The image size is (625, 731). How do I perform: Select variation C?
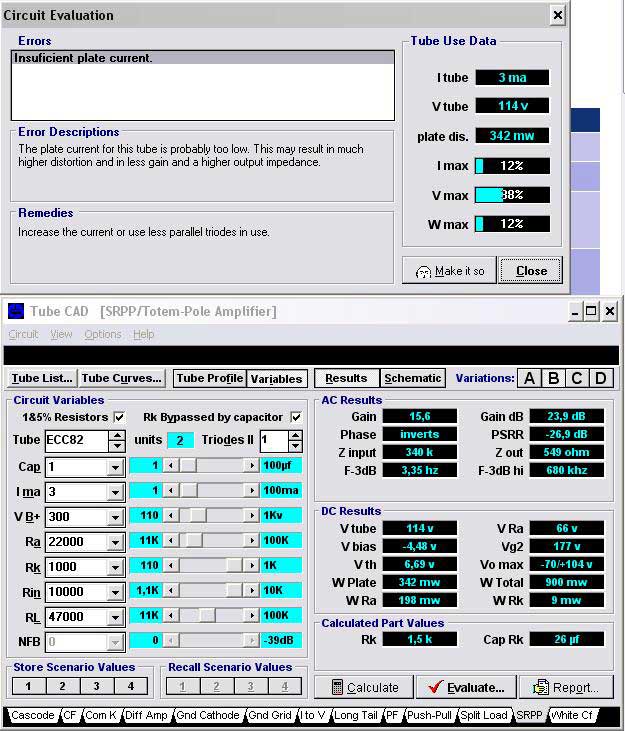coord(577,378)
